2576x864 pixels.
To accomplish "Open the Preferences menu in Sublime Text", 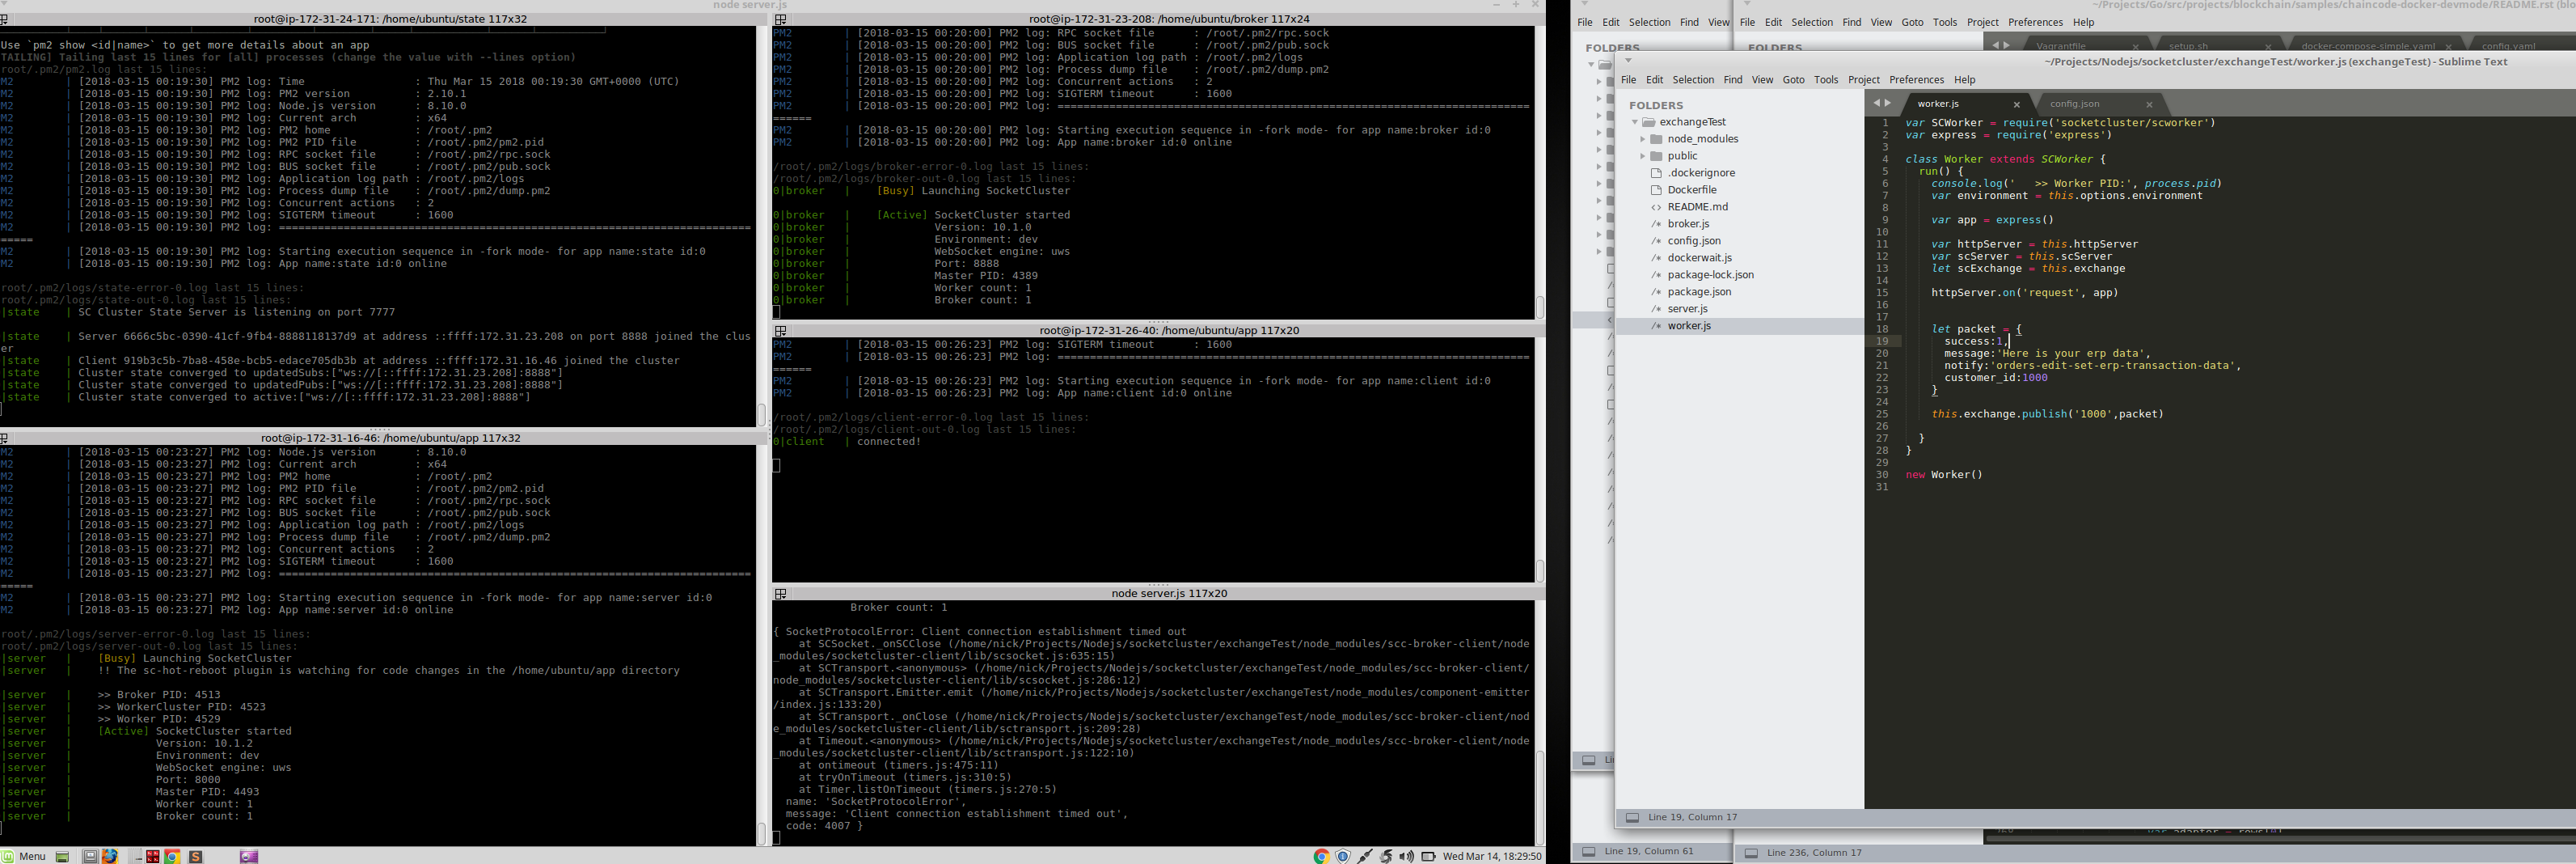I will tap(1917, 79).
